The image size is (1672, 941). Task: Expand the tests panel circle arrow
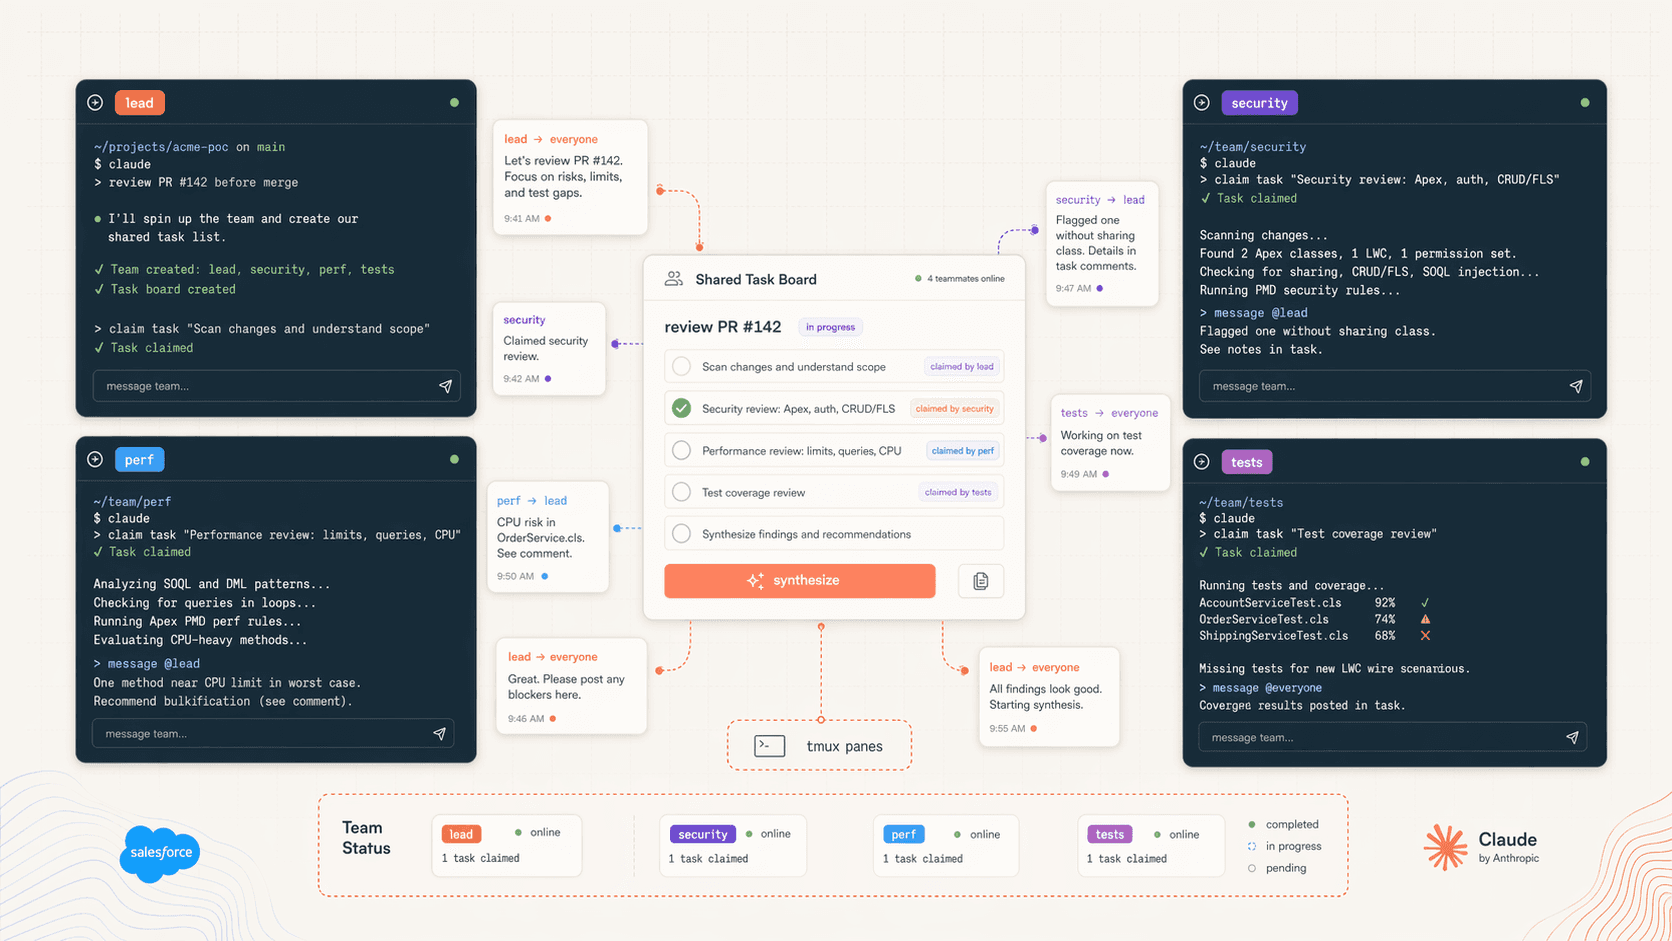pos(1202,462)
